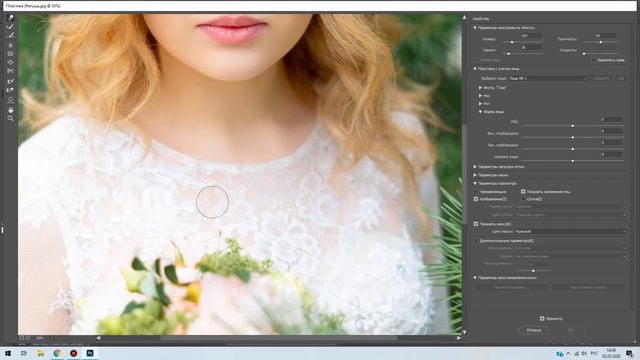Expand the Нос section
This screenshot has width=640, height=360.
point(480,96)
